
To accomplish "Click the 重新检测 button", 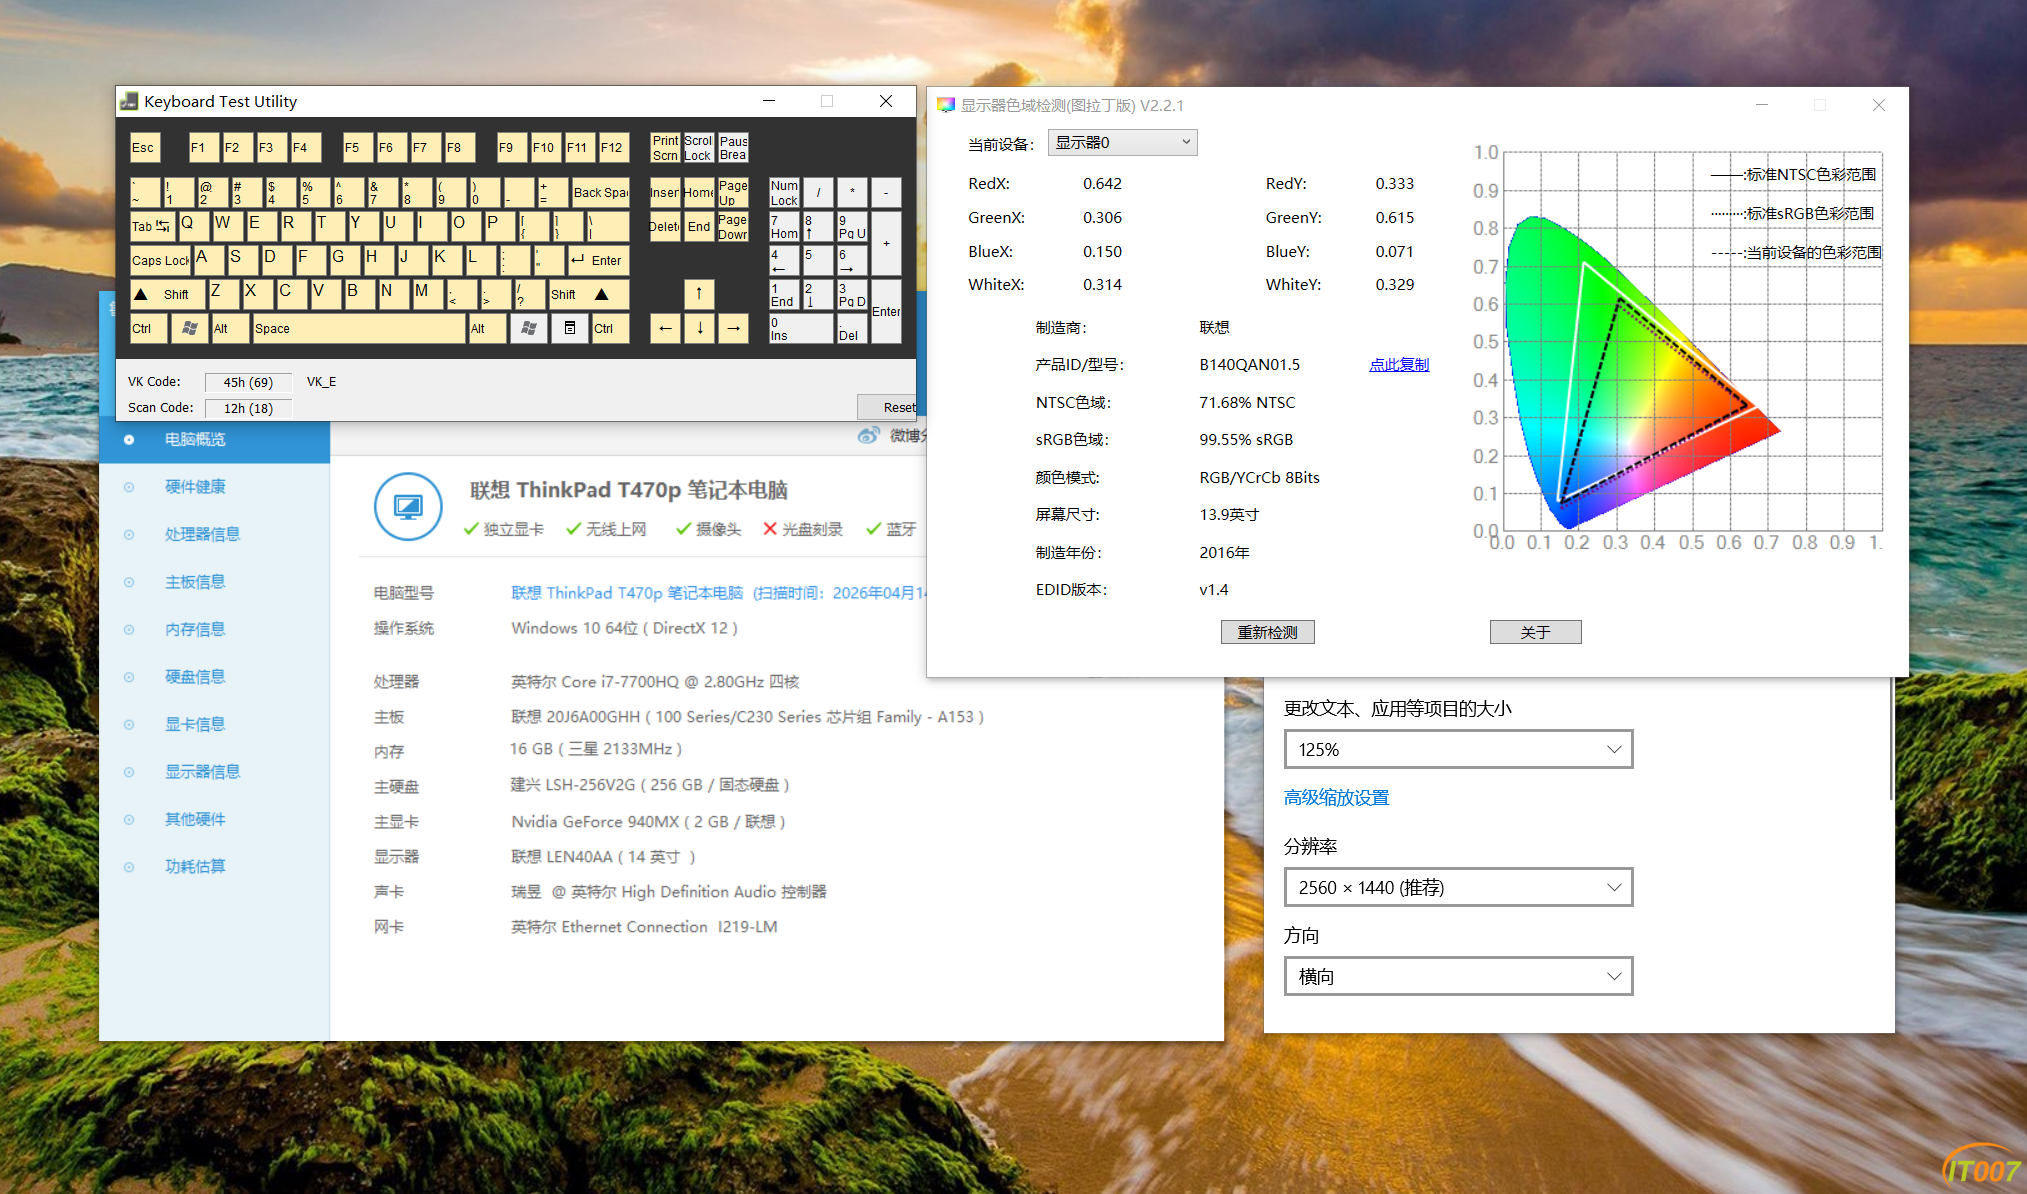I will (1267, 632).
